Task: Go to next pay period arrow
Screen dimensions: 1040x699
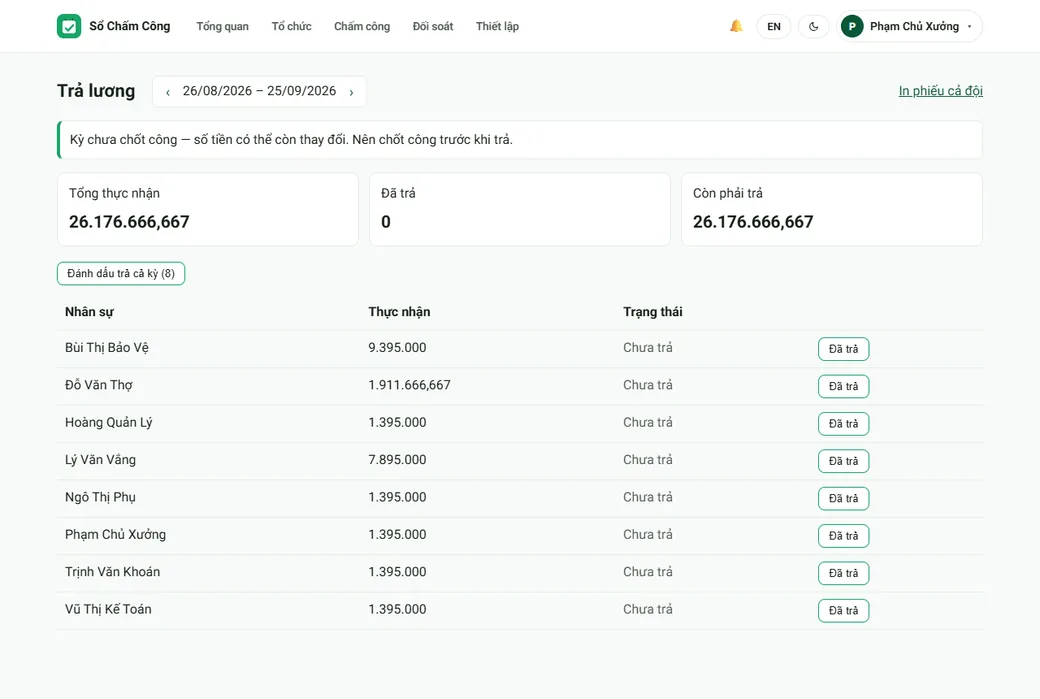Action: point(351,92)
